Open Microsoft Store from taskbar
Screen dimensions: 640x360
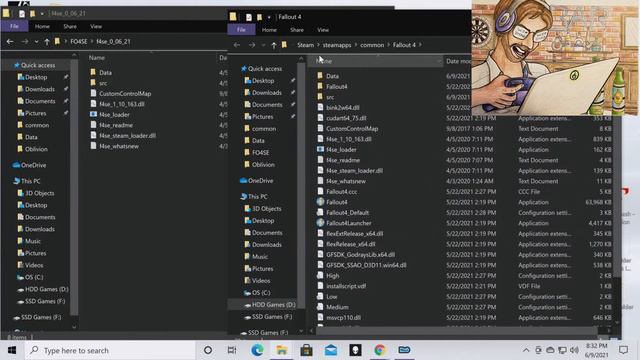[306, 350]
